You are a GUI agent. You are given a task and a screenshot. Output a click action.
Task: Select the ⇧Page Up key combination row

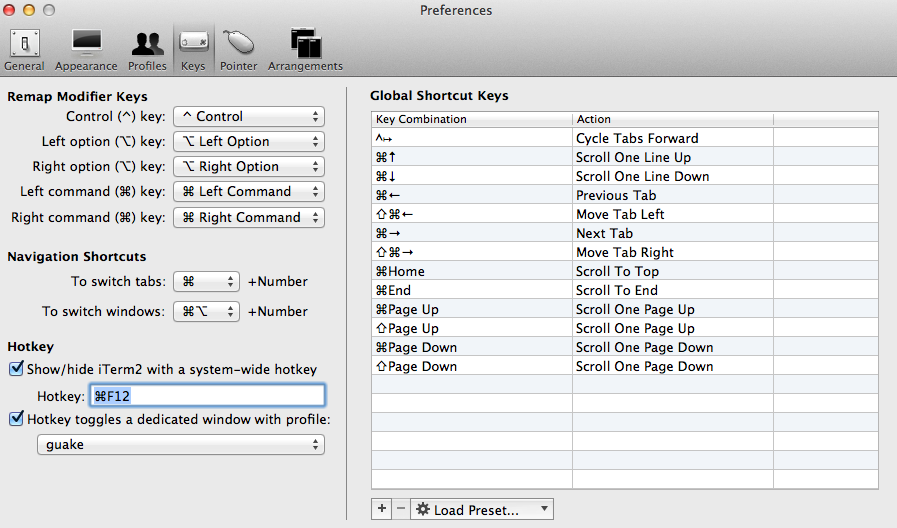point(625,328)
